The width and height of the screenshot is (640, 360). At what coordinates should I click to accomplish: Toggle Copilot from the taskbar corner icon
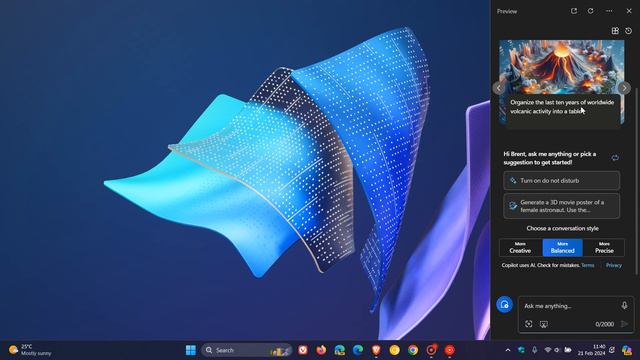pyautogui.click(x=627, y=350)
